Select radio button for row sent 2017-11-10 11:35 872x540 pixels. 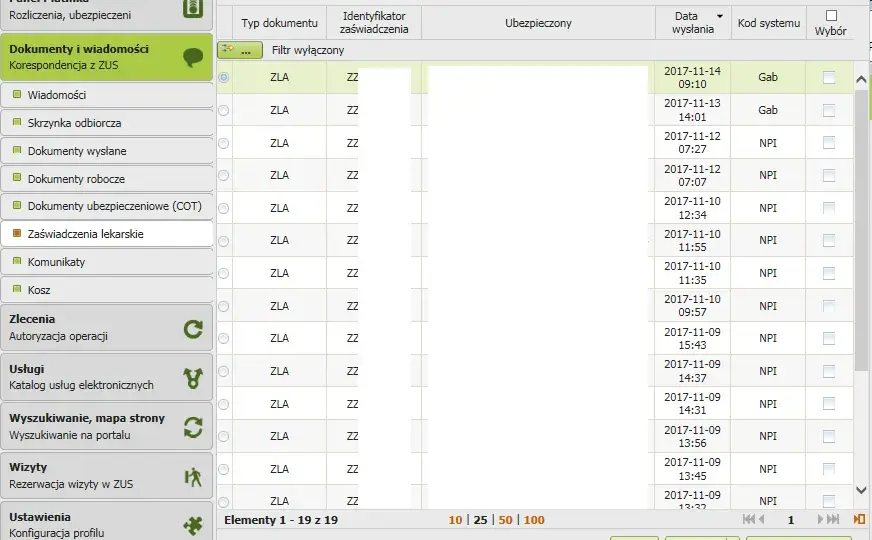pyautogui.click(x=224, y=273)
